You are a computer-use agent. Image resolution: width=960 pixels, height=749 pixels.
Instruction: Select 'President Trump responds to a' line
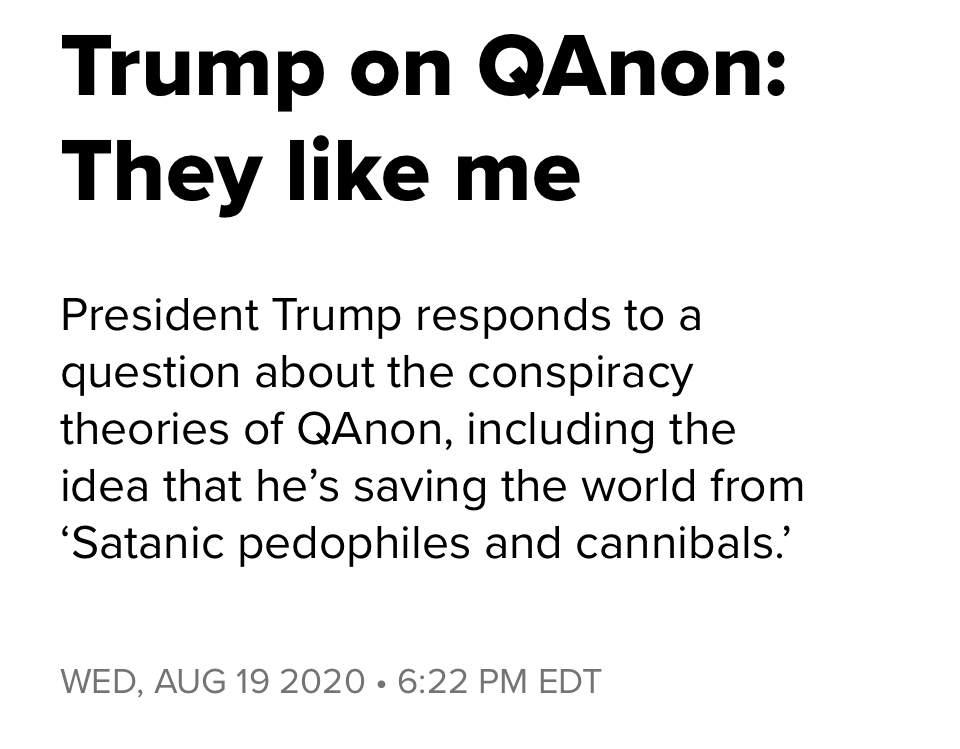coord(381,316)
